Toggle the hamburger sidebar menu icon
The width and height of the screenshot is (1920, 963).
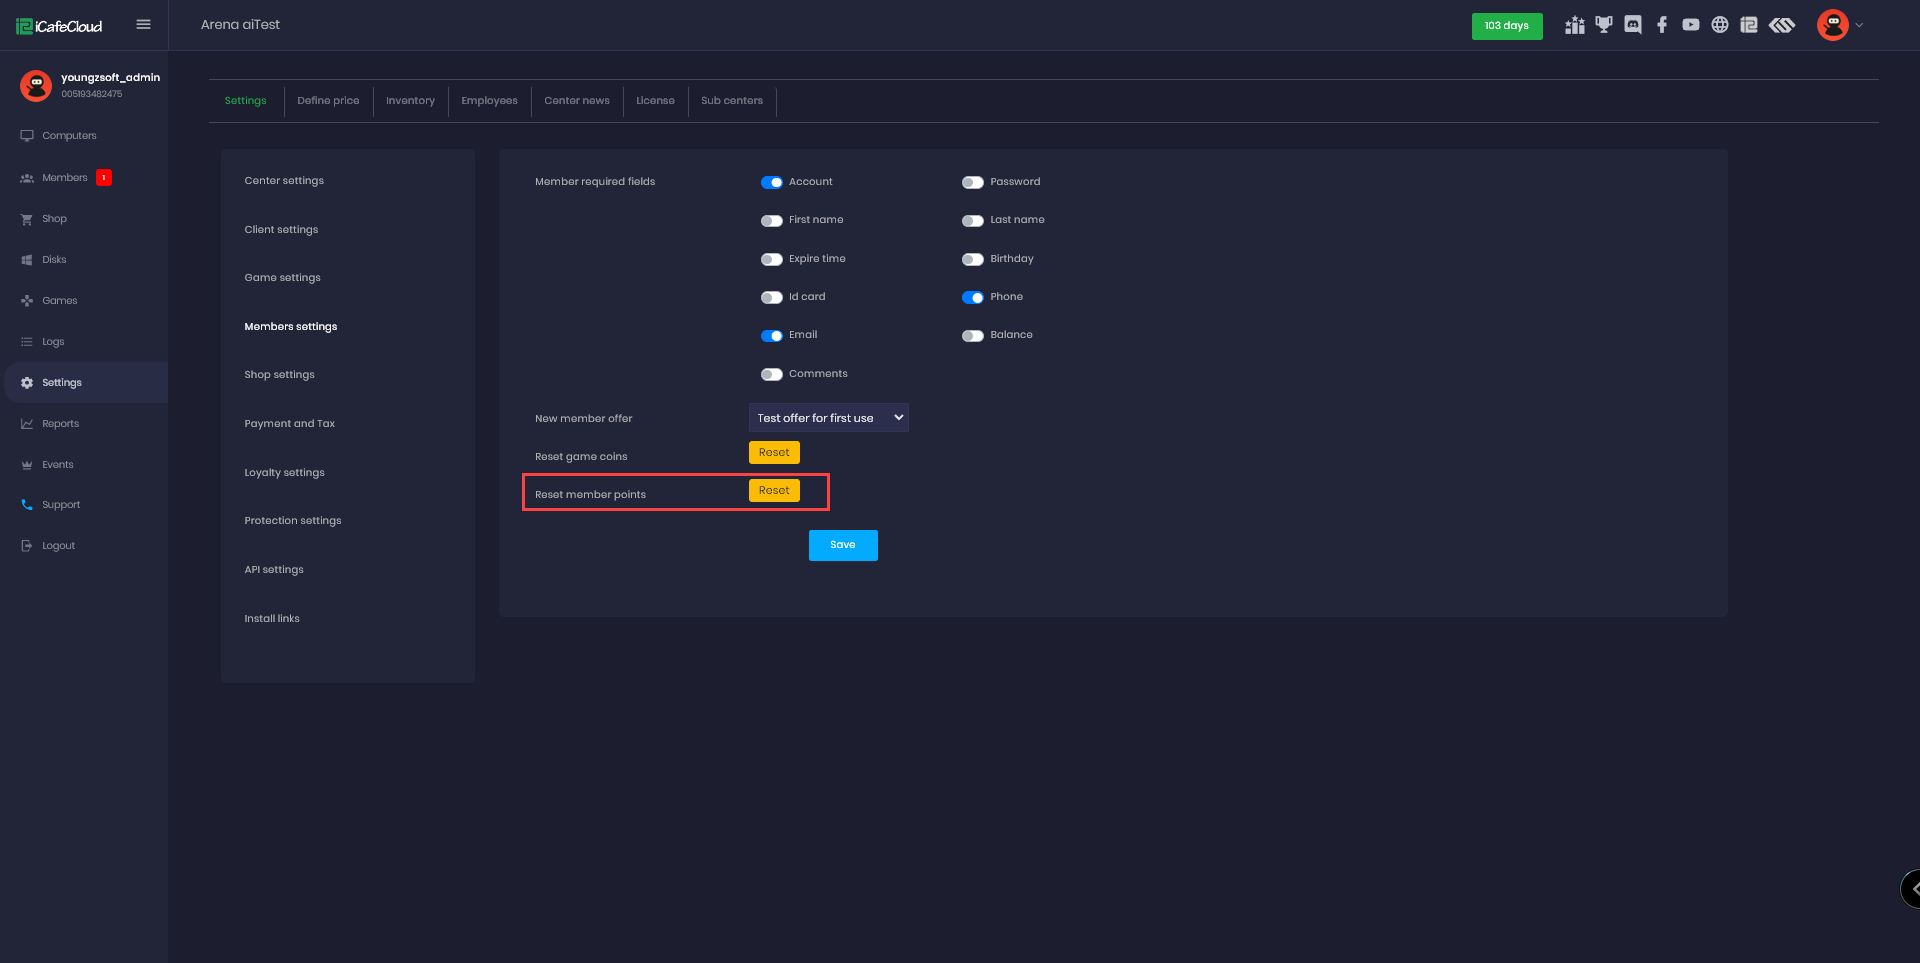click(143, 25)
